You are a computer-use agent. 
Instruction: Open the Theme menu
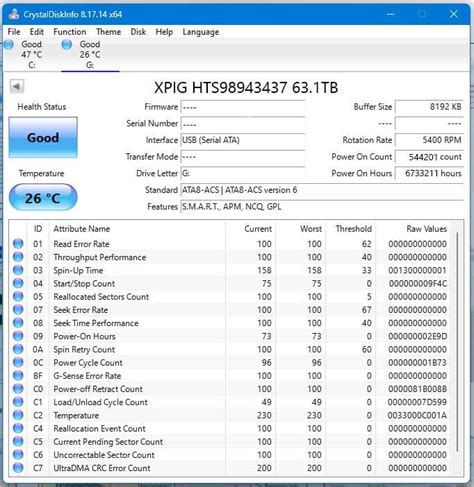[x=108, y=32]
